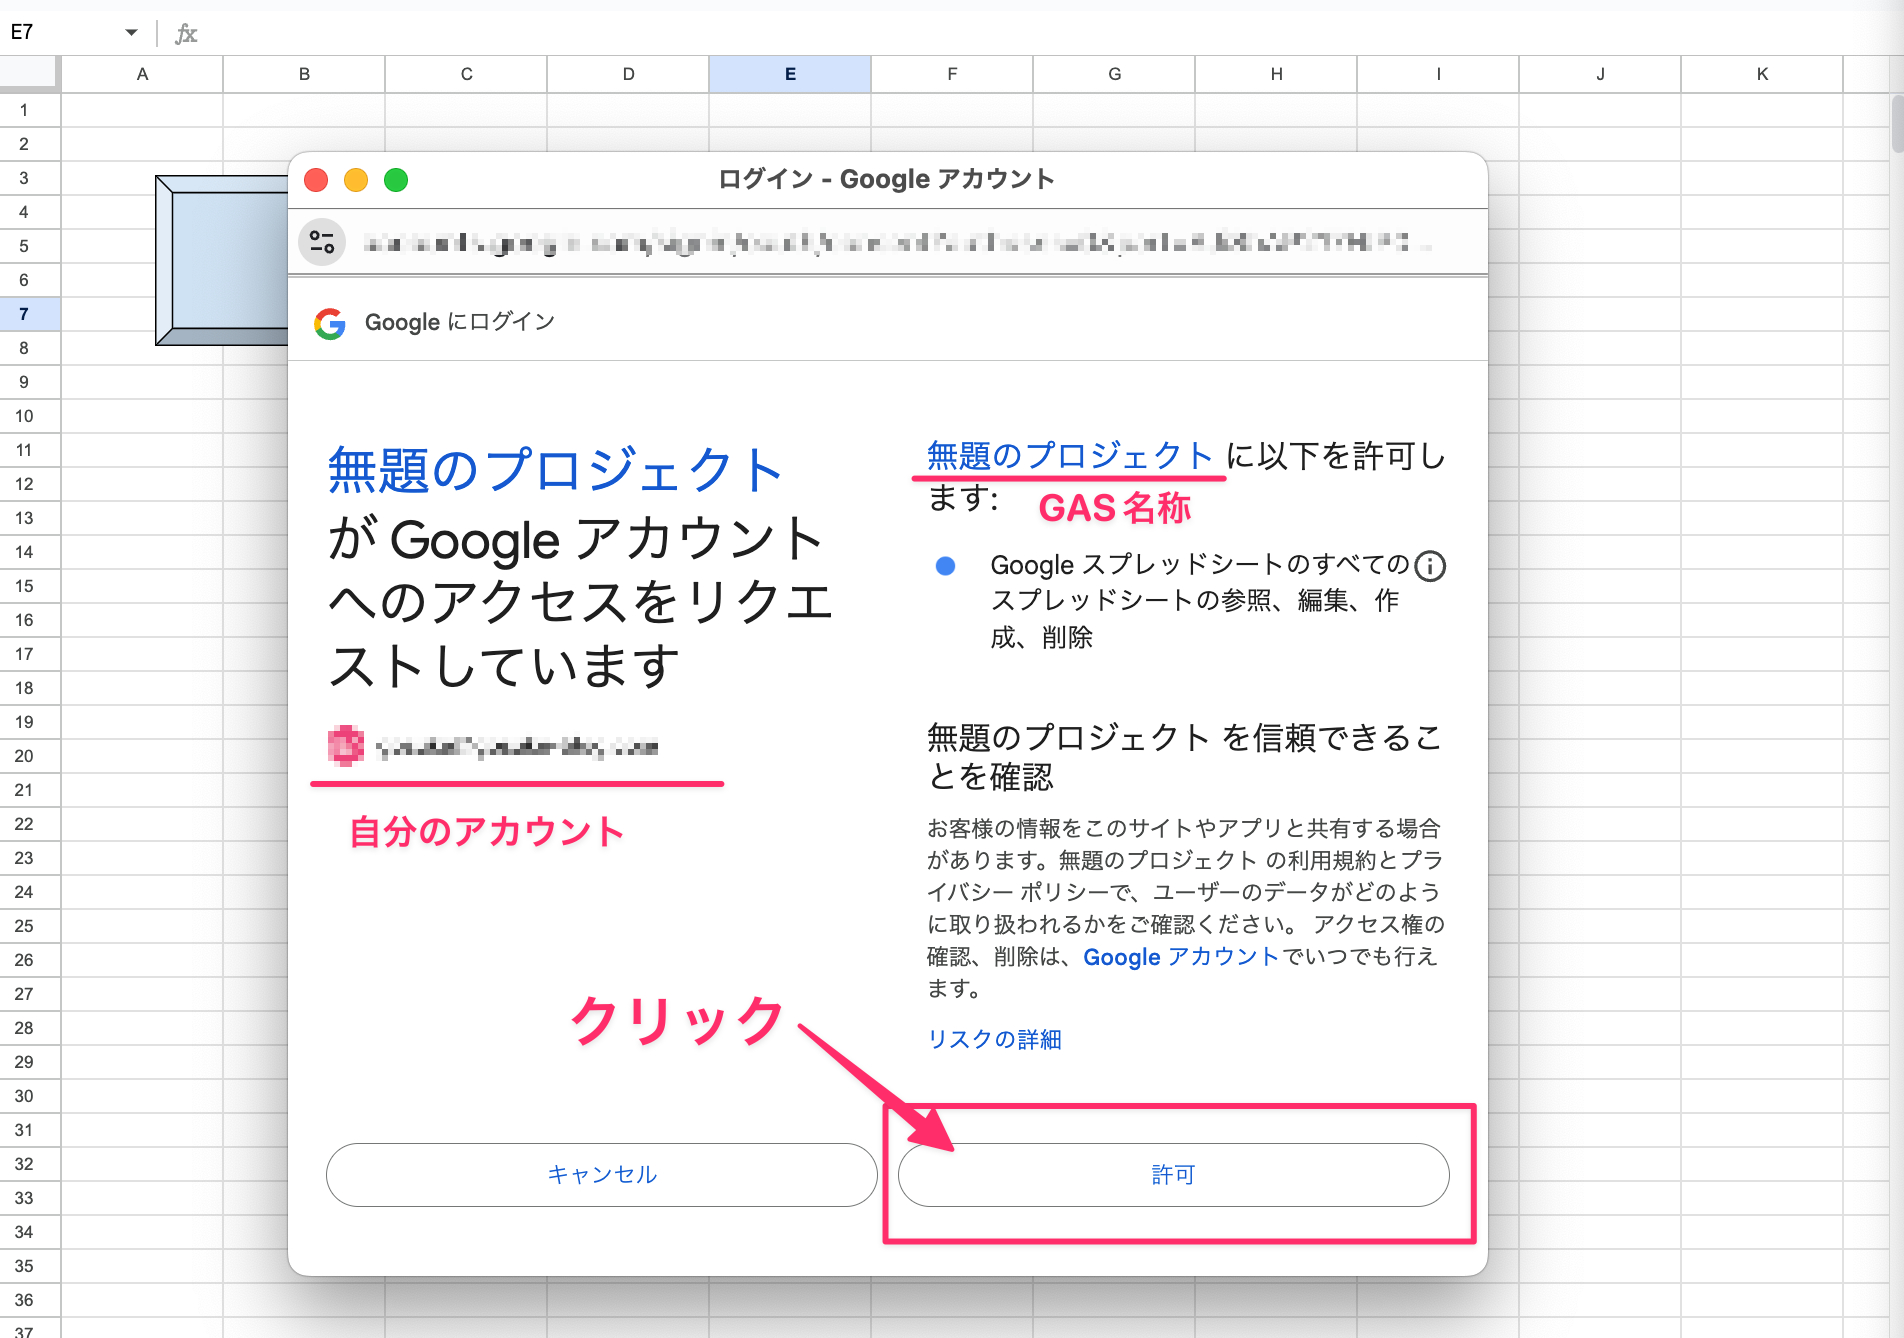The height and width of the screenshot is (1338, 1904).
Task: Open the リスクの詳細 link
Action: 994,1040
